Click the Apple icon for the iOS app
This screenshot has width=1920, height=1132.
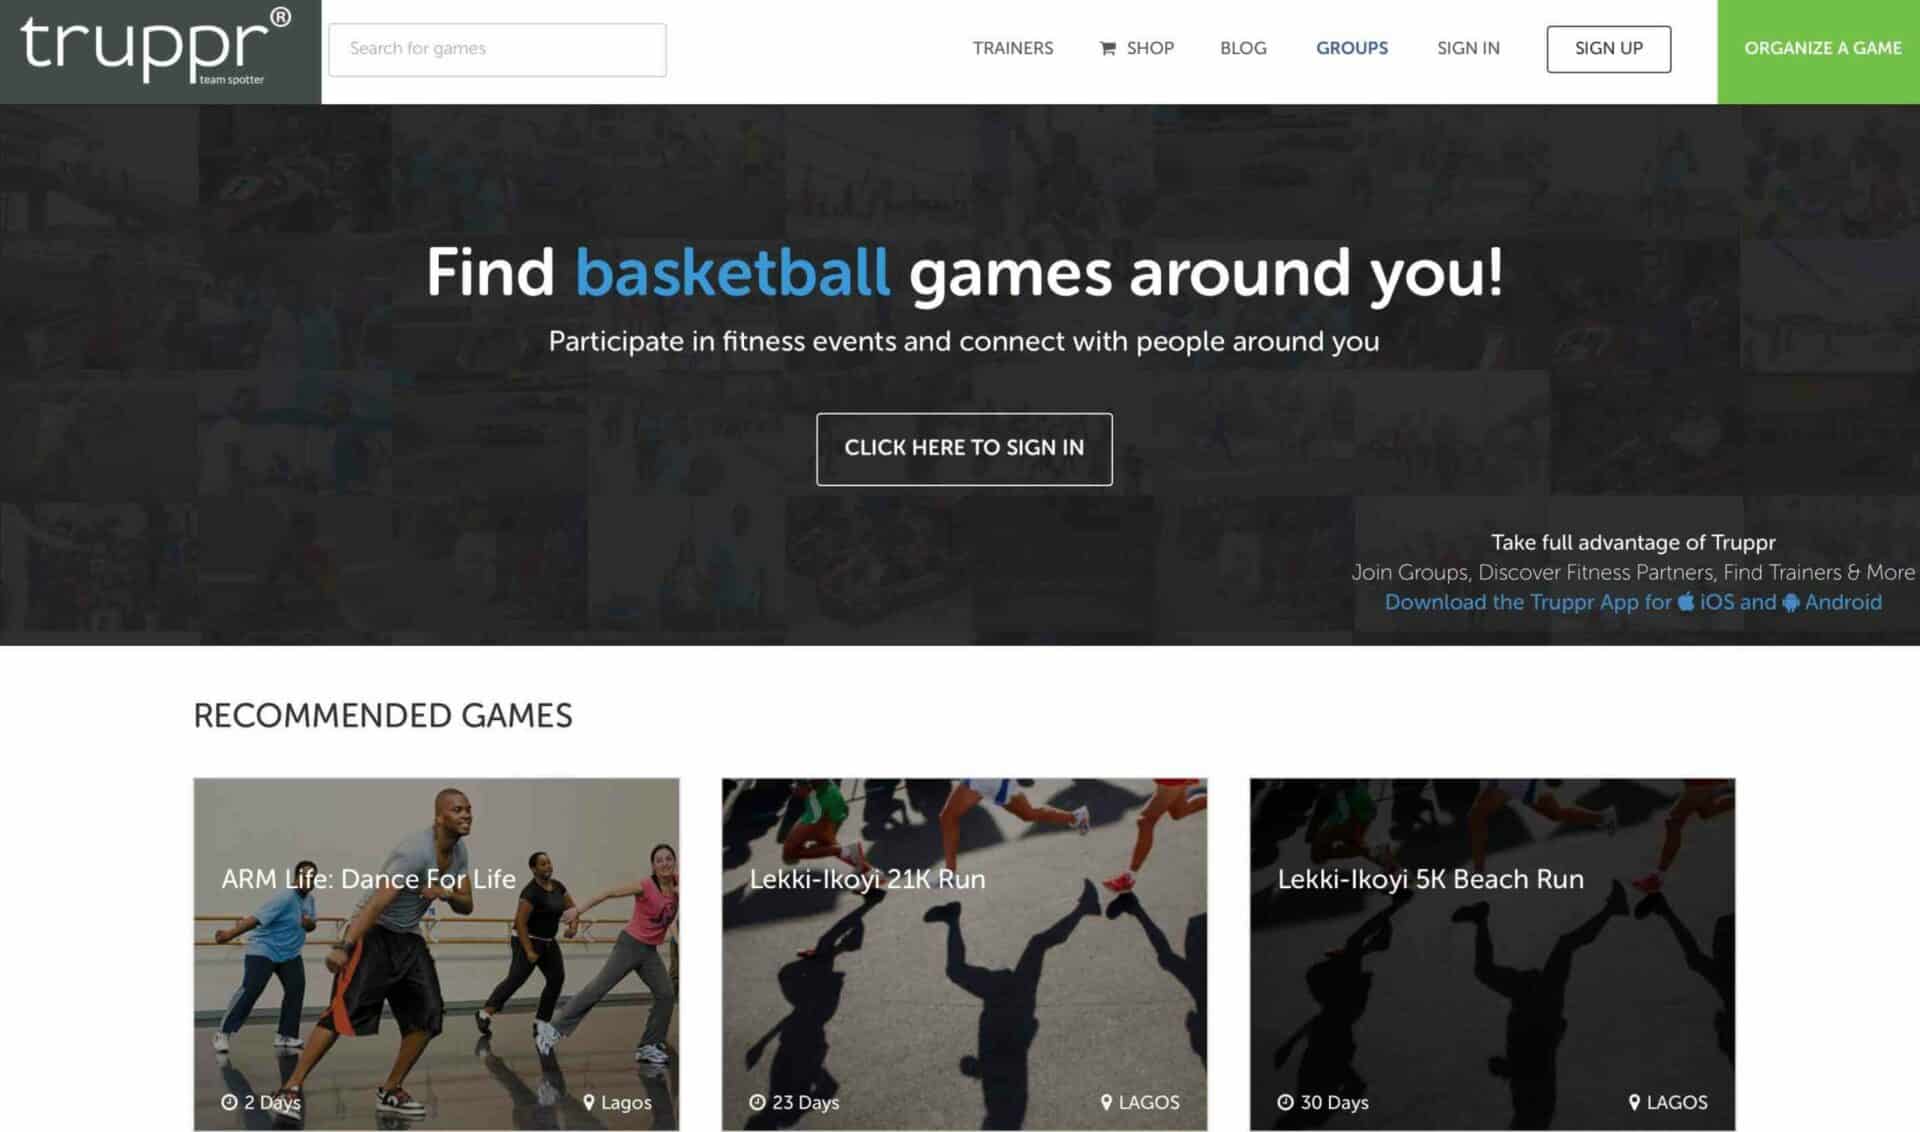[1685, 601]
